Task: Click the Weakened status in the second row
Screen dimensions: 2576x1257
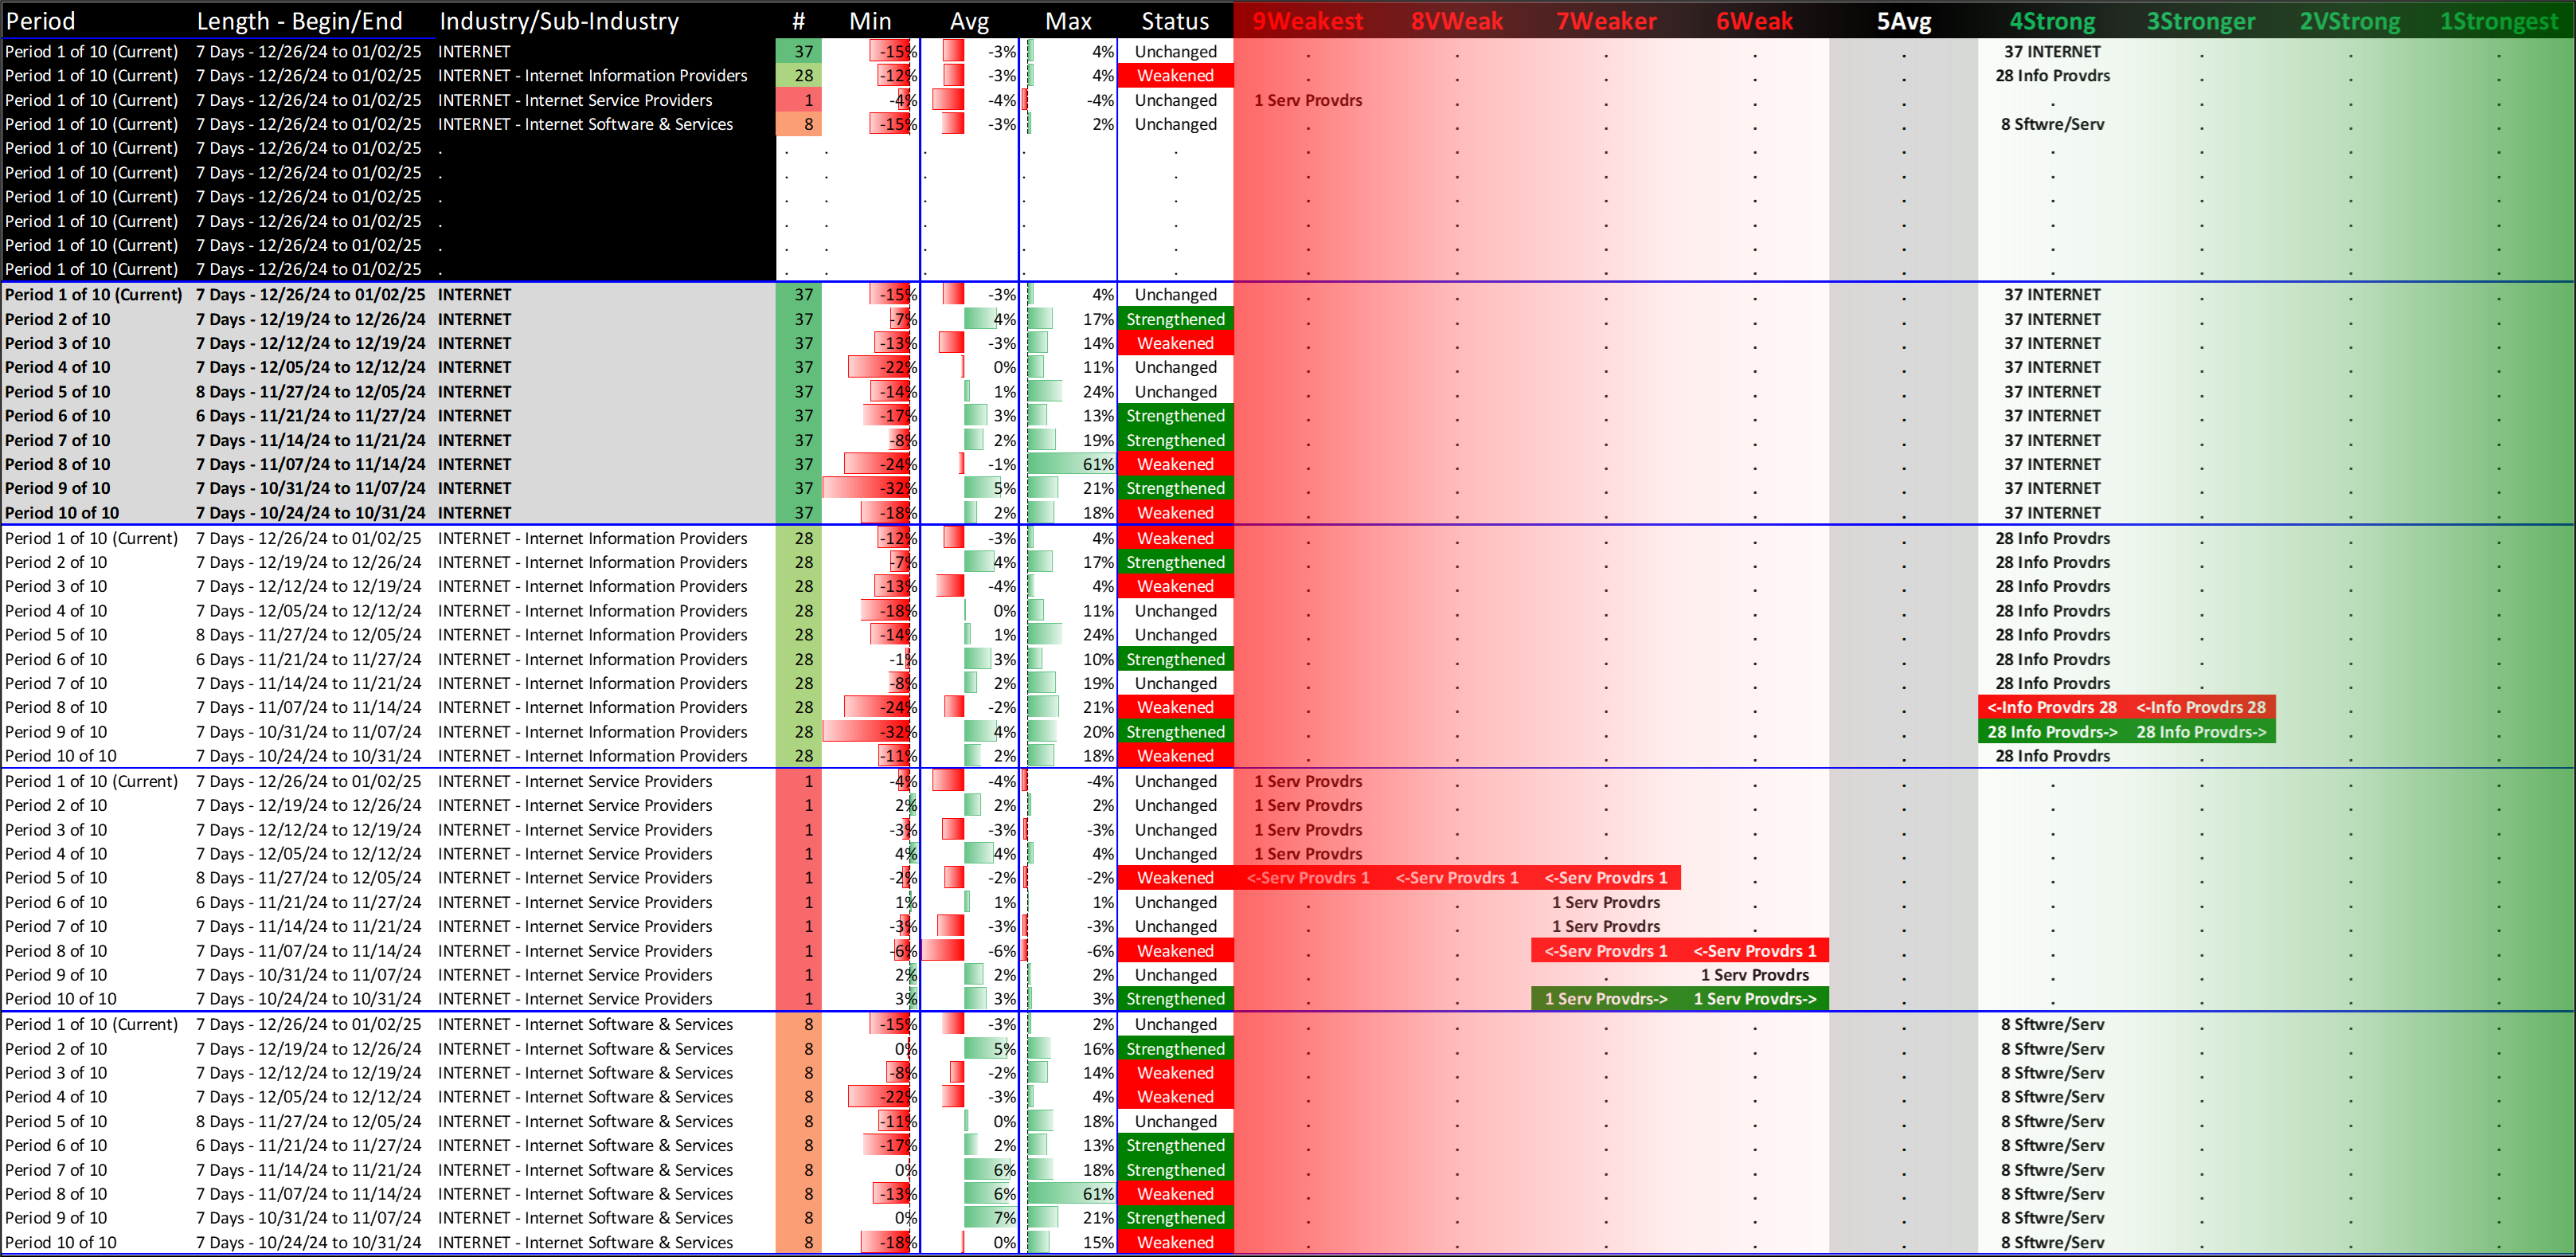Action: pyautogui.click(x=1175, y=76)
